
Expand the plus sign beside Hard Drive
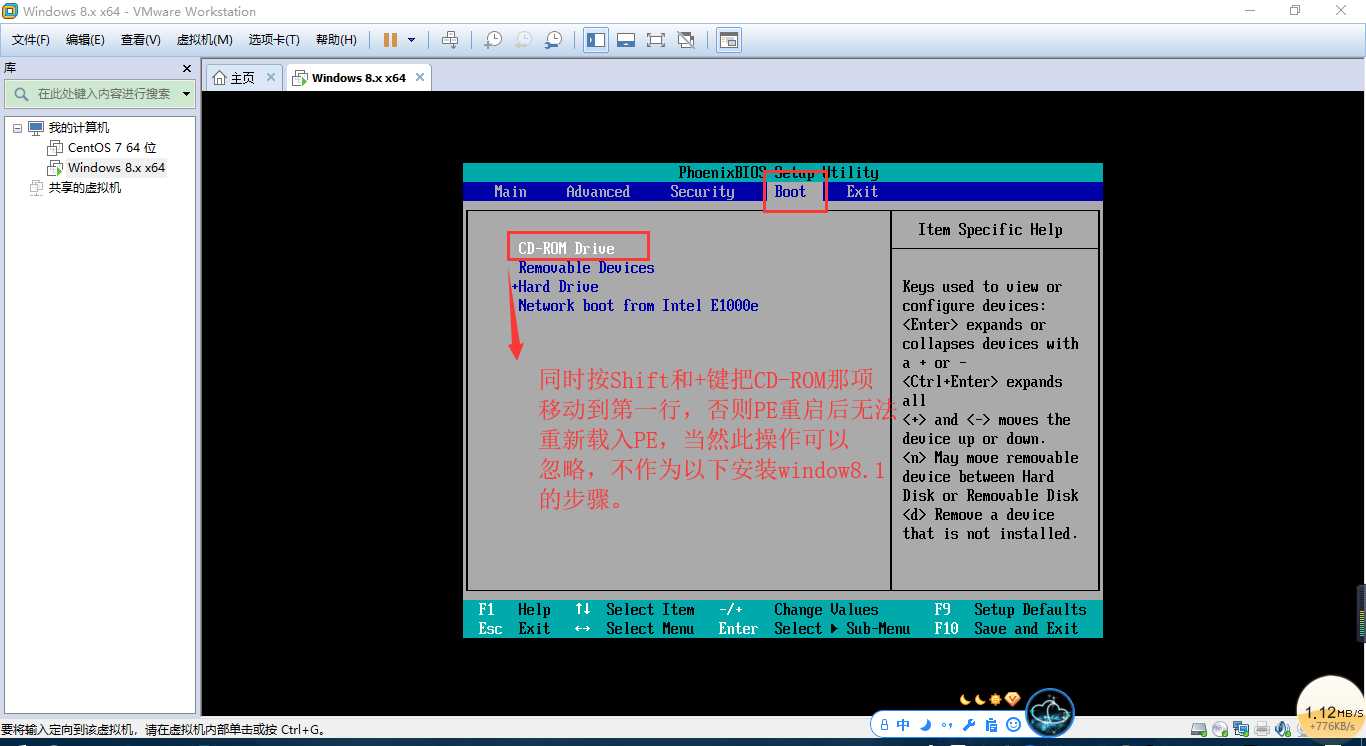tap(514, 286)
